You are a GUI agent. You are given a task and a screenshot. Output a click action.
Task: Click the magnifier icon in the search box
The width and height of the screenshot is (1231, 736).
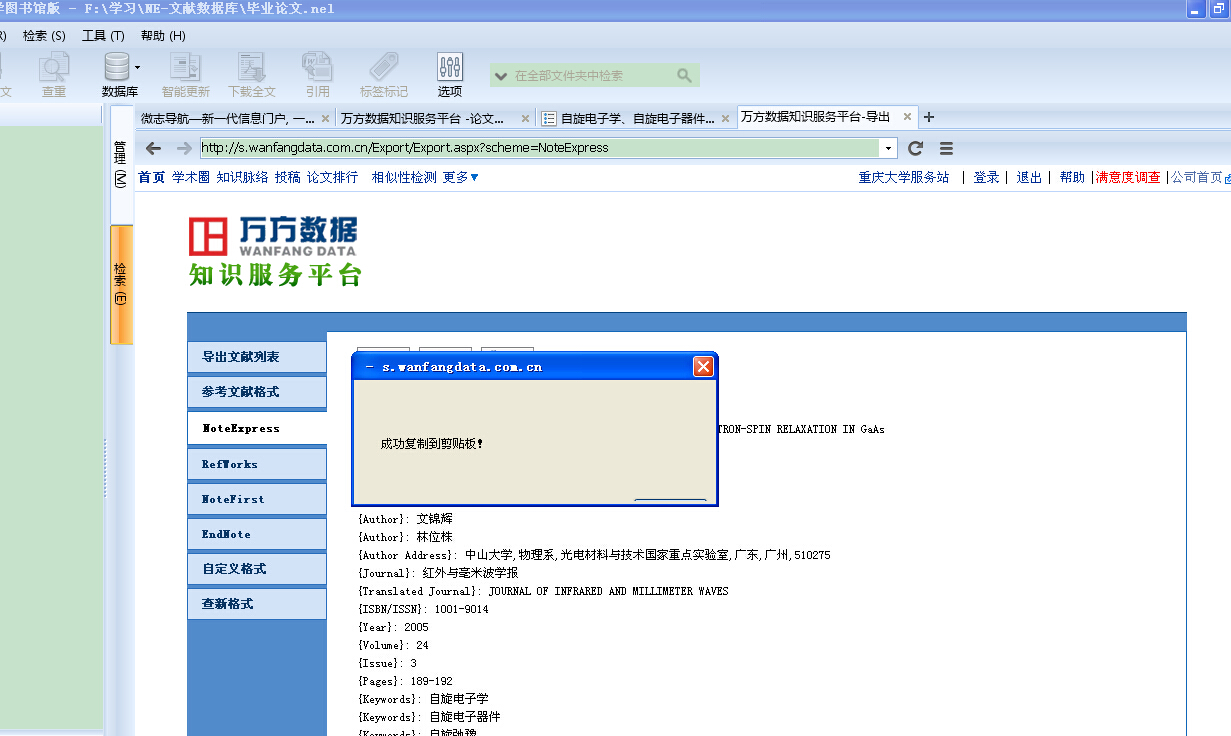[x=684, y=75]
